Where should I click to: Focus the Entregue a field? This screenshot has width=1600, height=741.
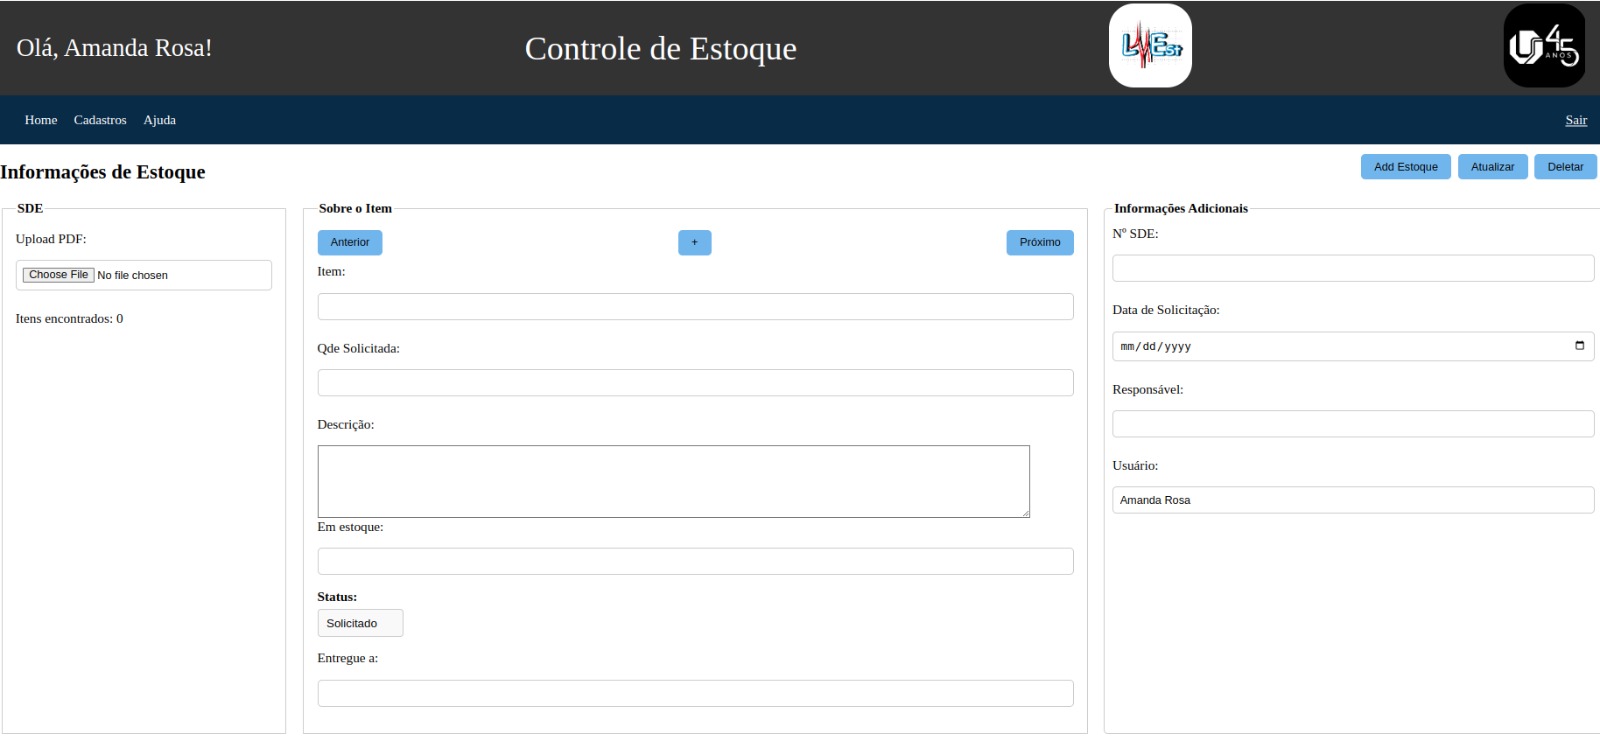pos(695,693)
